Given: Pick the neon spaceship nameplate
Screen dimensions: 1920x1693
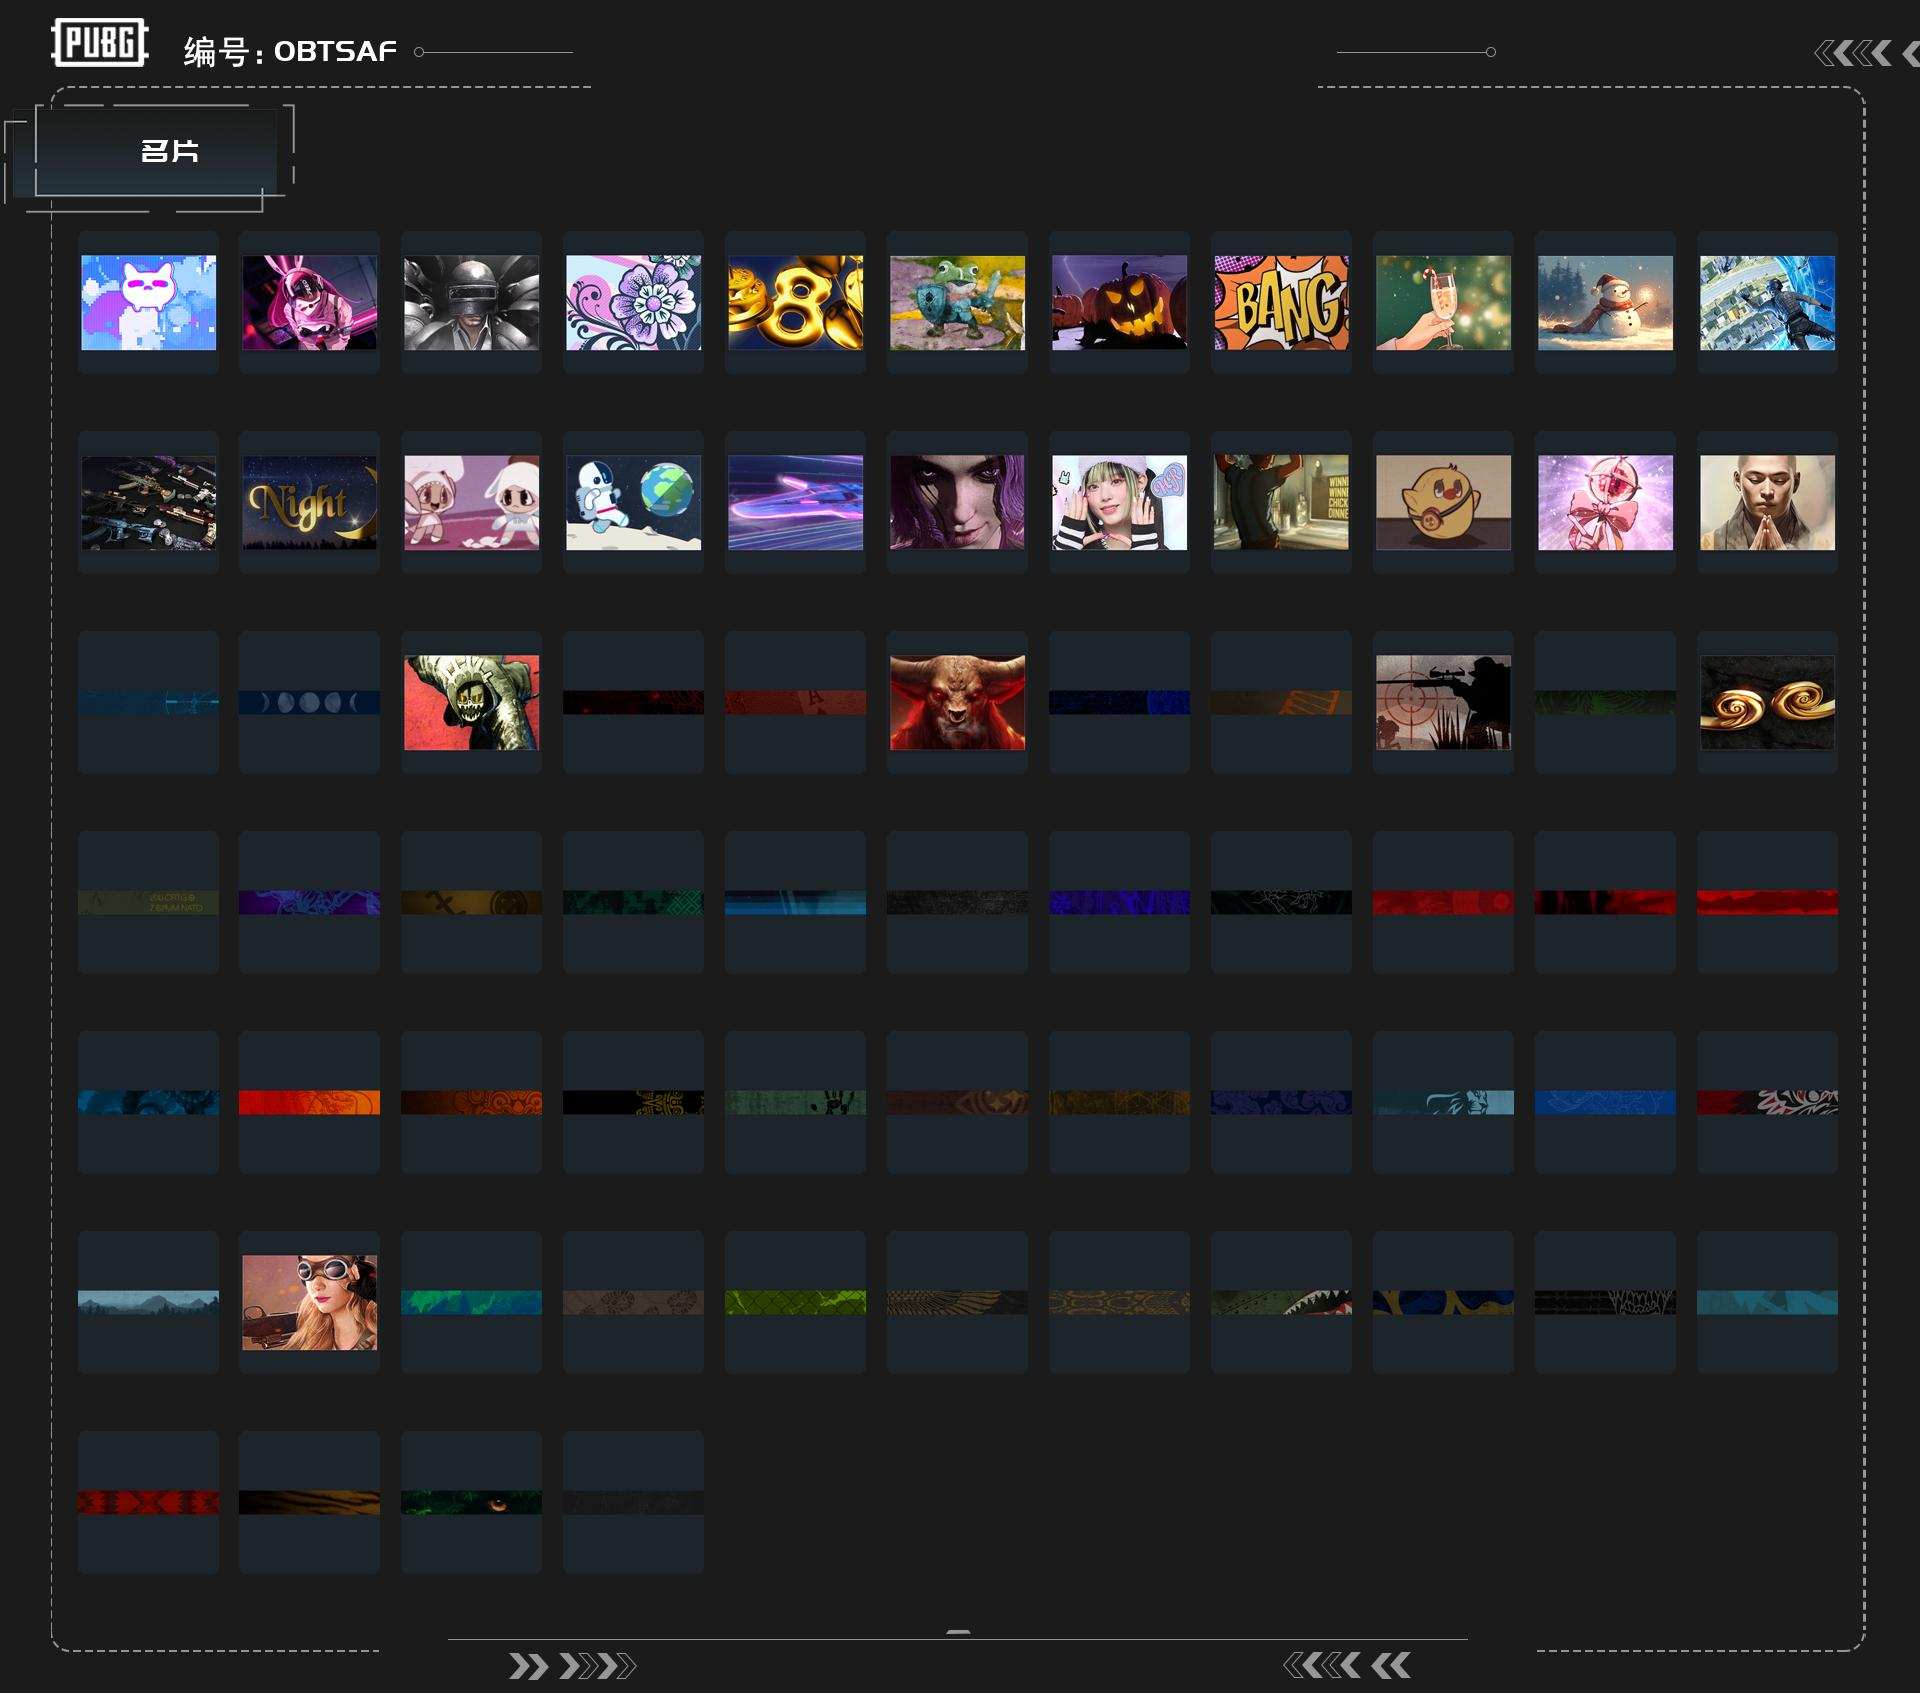Looking at the screenshot, I should coord(796,503).
